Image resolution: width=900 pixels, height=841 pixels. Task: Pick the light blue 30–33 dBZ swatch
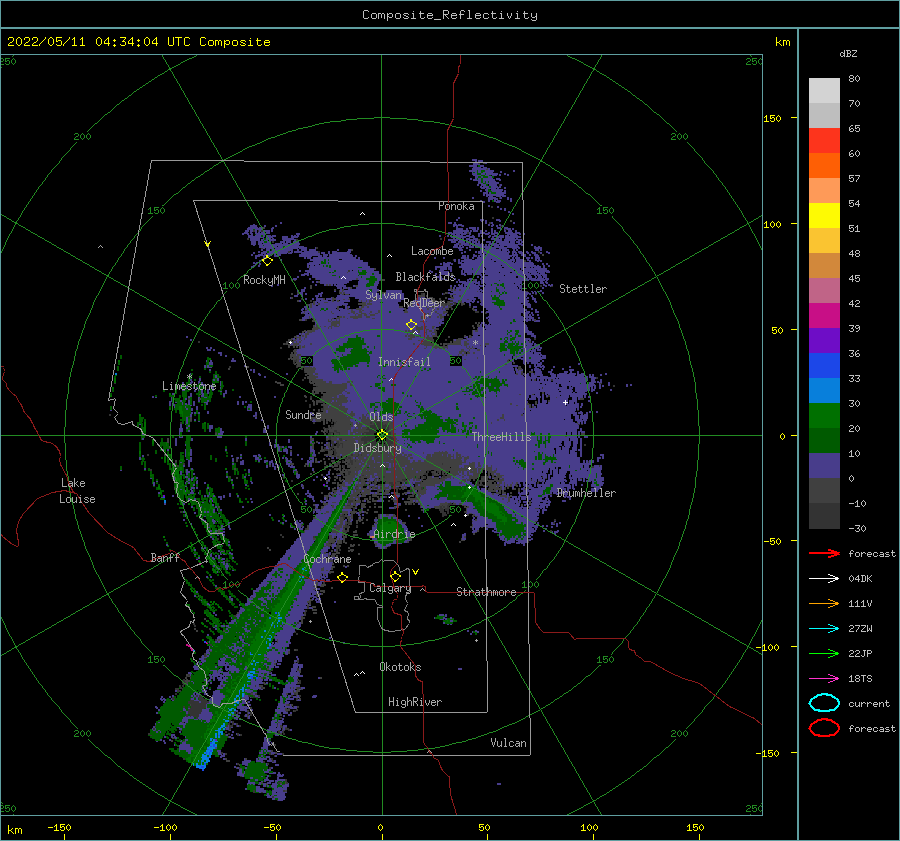pos(824,391)
